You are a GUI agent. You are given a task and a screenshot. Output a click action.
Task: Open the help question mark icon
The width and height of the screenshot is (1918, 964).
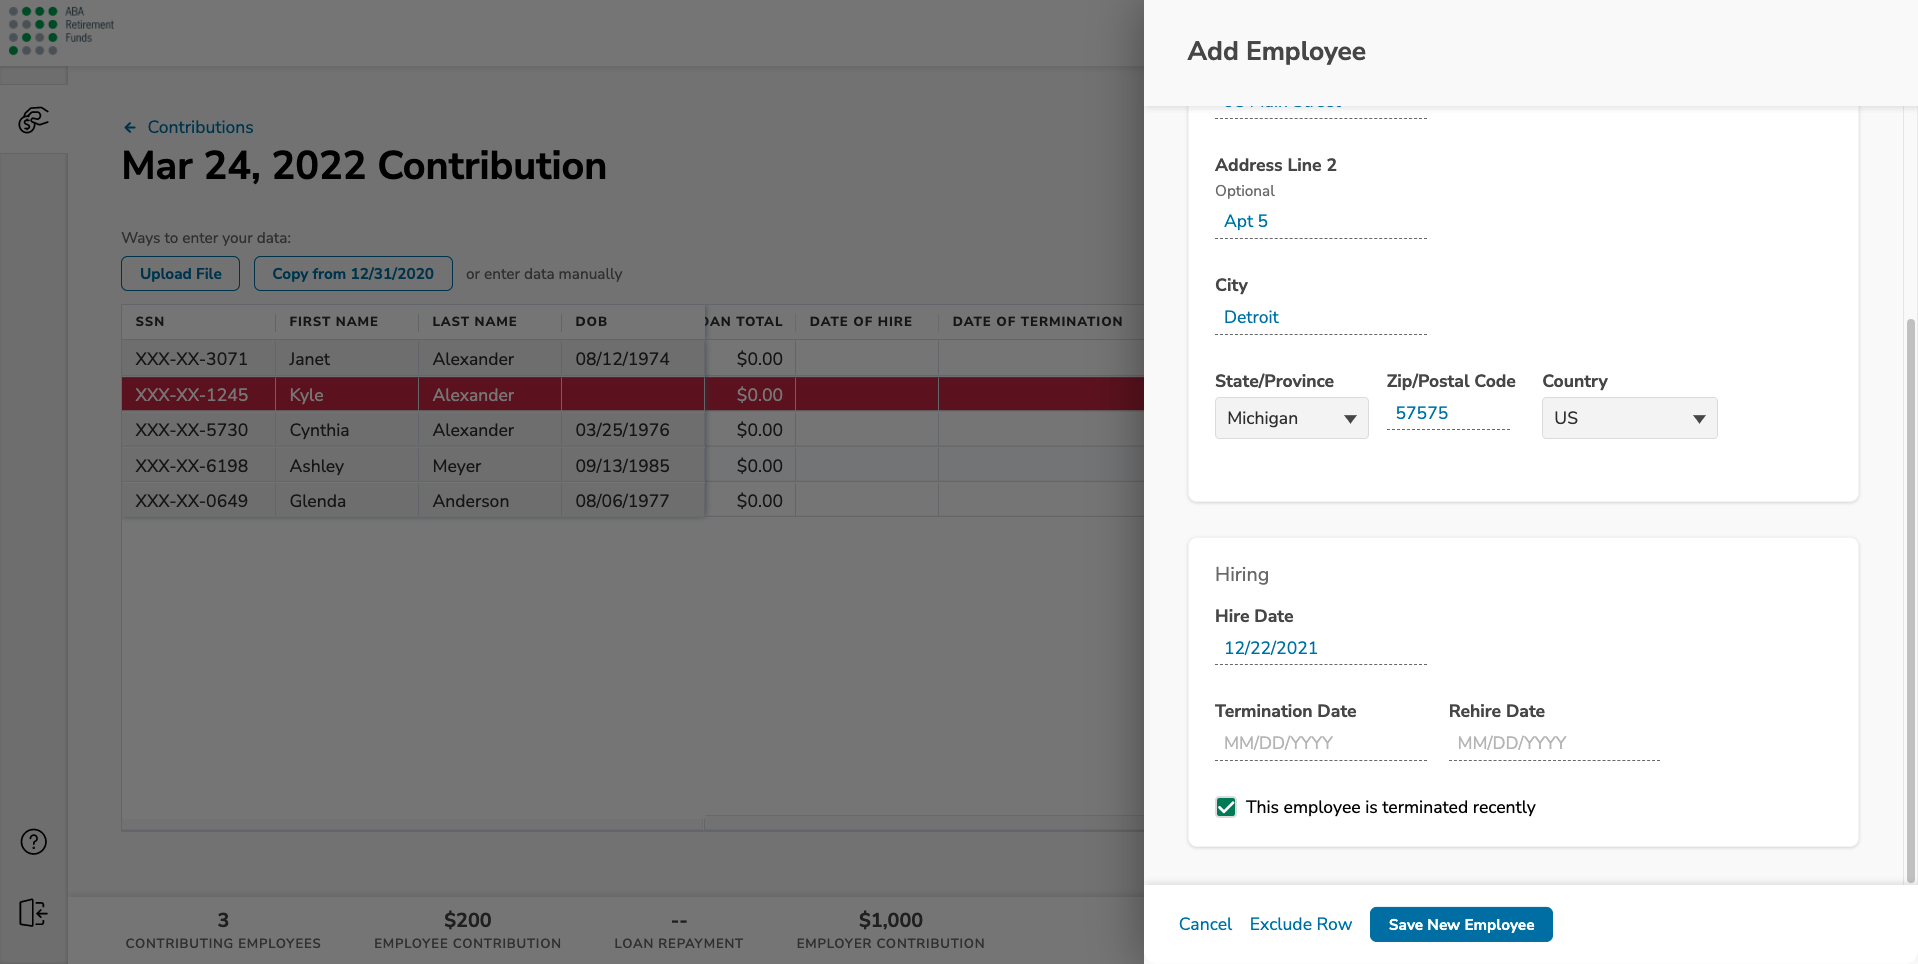(x=34, y=842)
